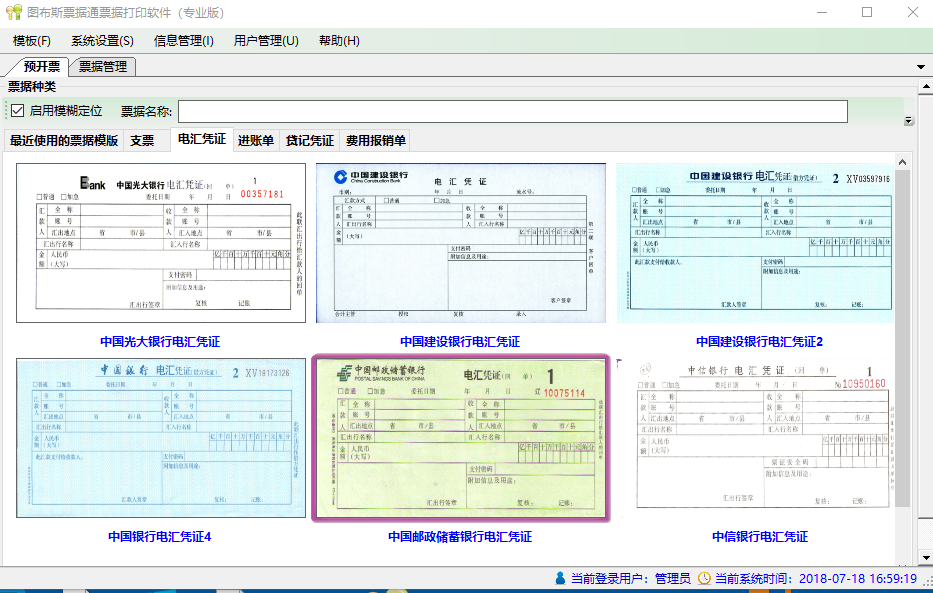The width and height of the screenshot is (933, 593).
Task: Click the app logo icon in title bar
Action: click(x=13, y=13)
